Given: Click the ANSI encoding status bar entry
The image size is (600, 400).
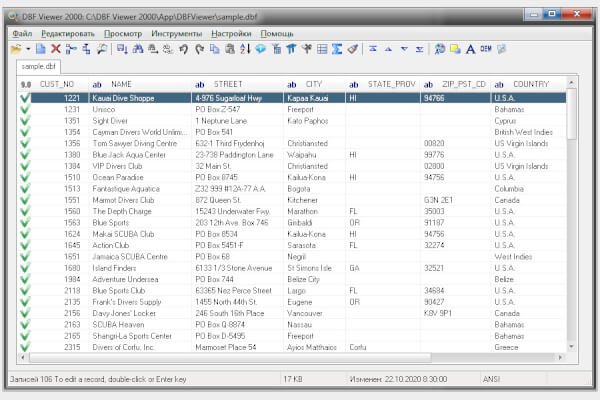Looking at the screenshot, I should pyautogui.click(x=491, y=379).
